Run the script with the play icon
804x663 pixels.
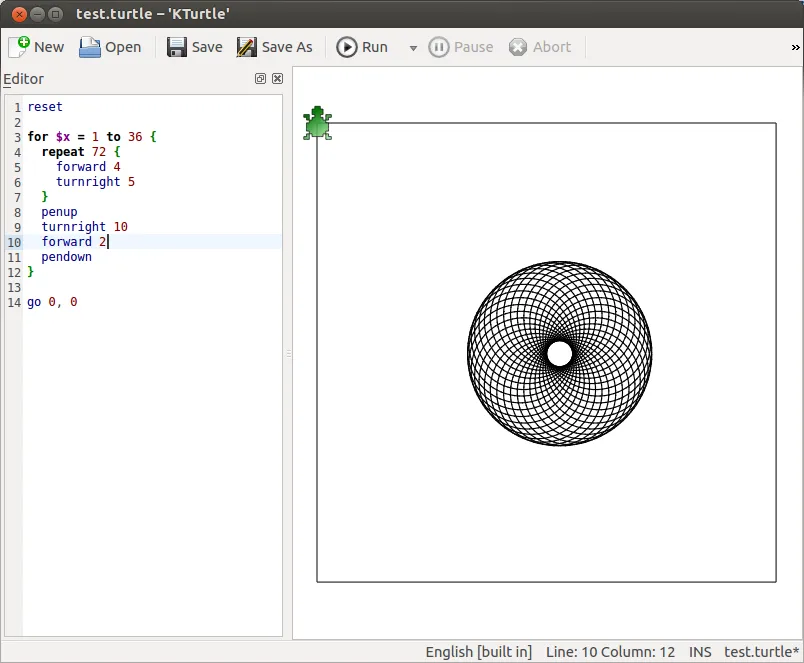tap(347, 47)
